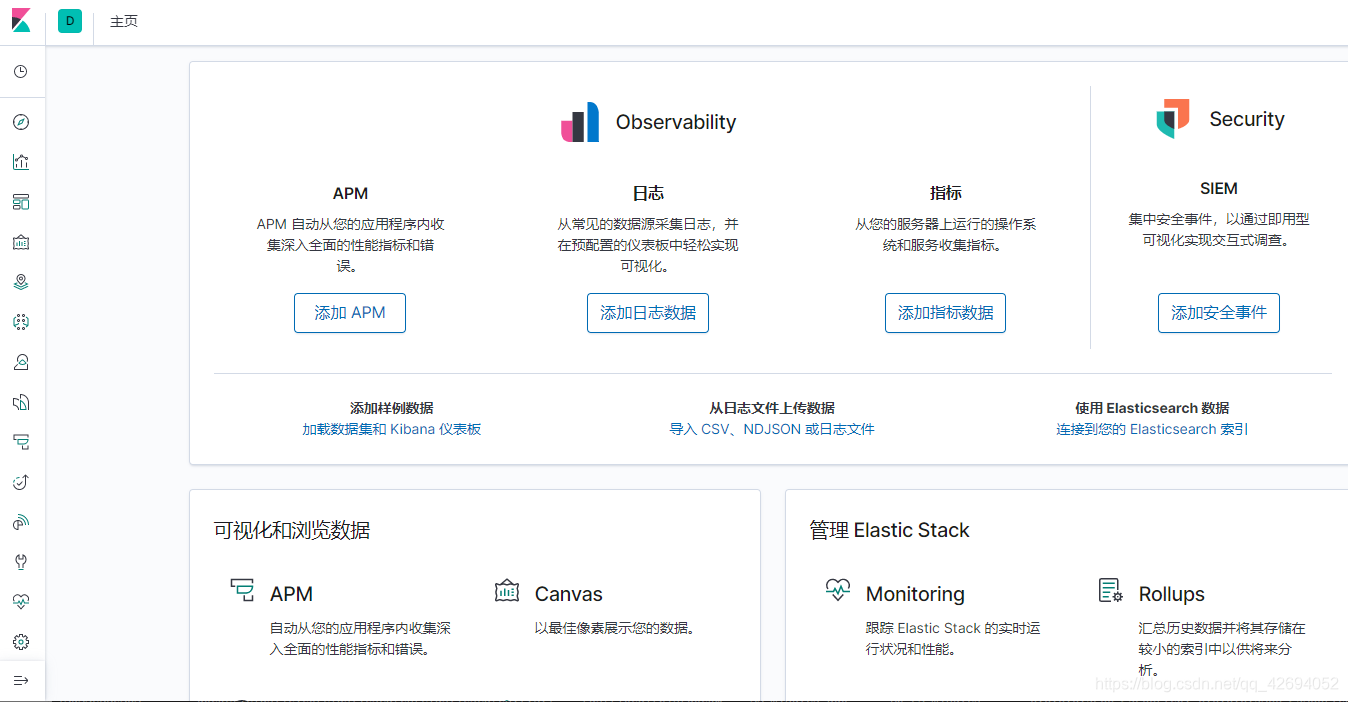Open Metrics from the sidebar icon
The width and height of the screenshot is (1348, 702).
21,362
